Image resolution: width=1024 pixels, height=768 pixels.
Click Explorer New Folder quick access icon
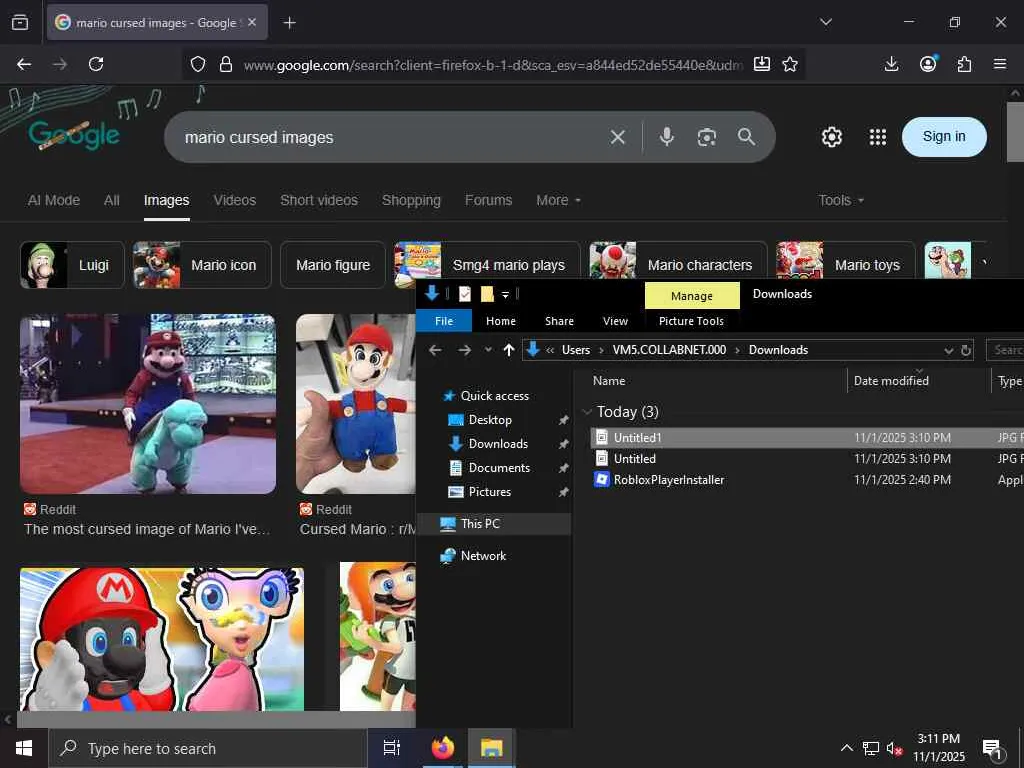[x=487, y=295]
